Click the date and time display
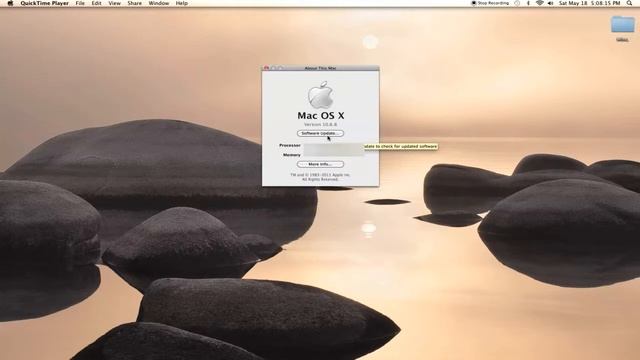This screenshot has width=640, height=360. click(x=589, y=3)
